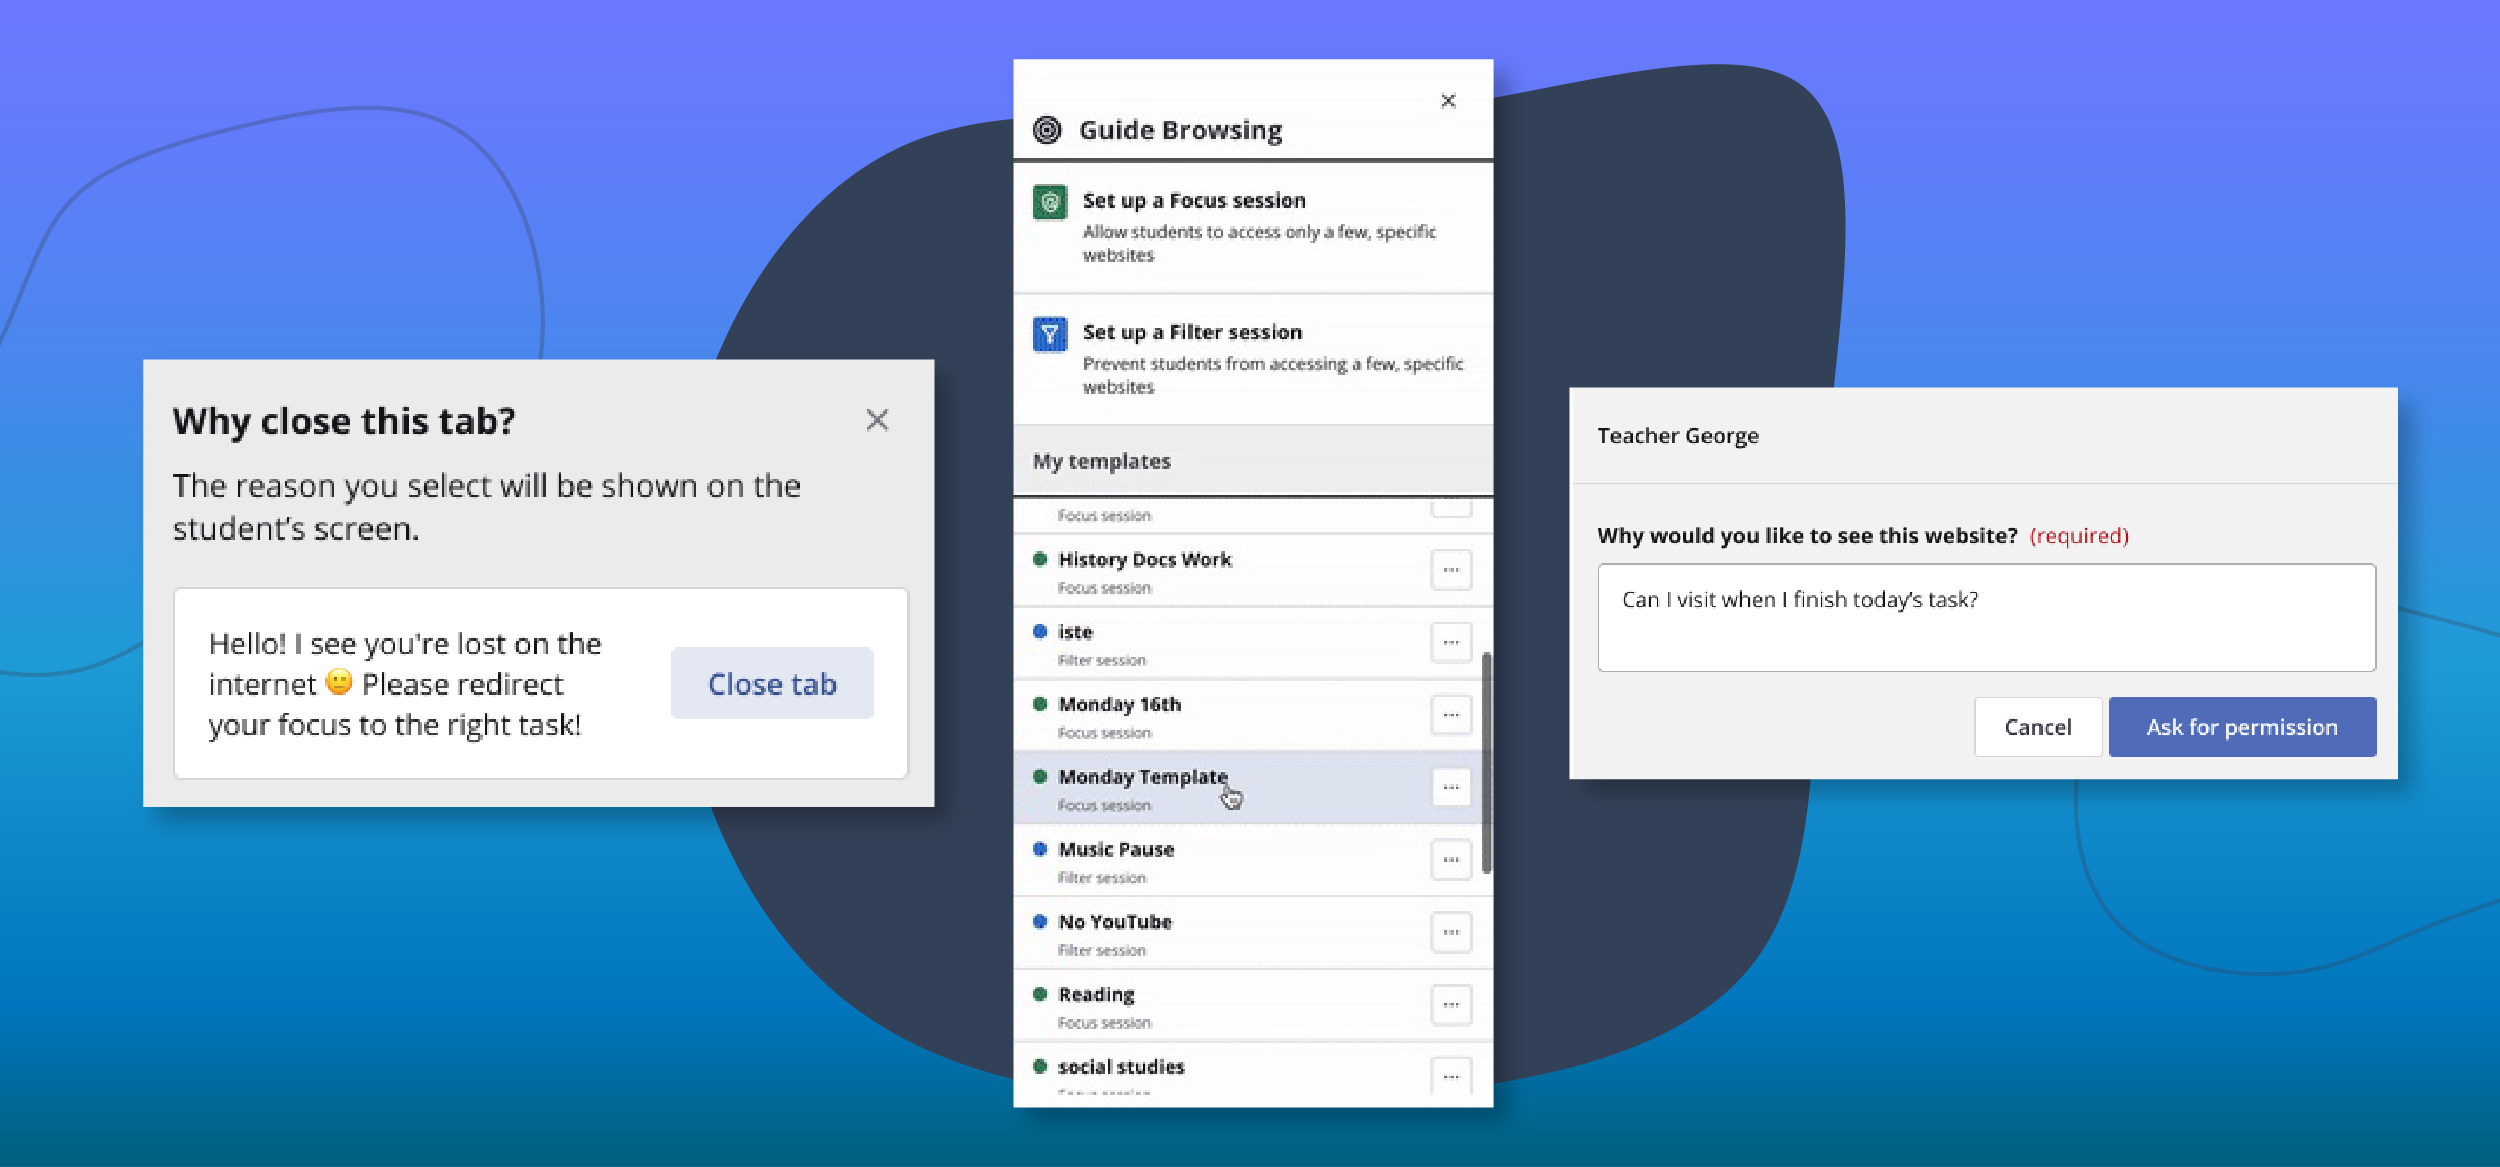The height and width of the screenshot is (1167, 2500).
Task: Click the templates list scrollbar
Action: point(1486,762)
